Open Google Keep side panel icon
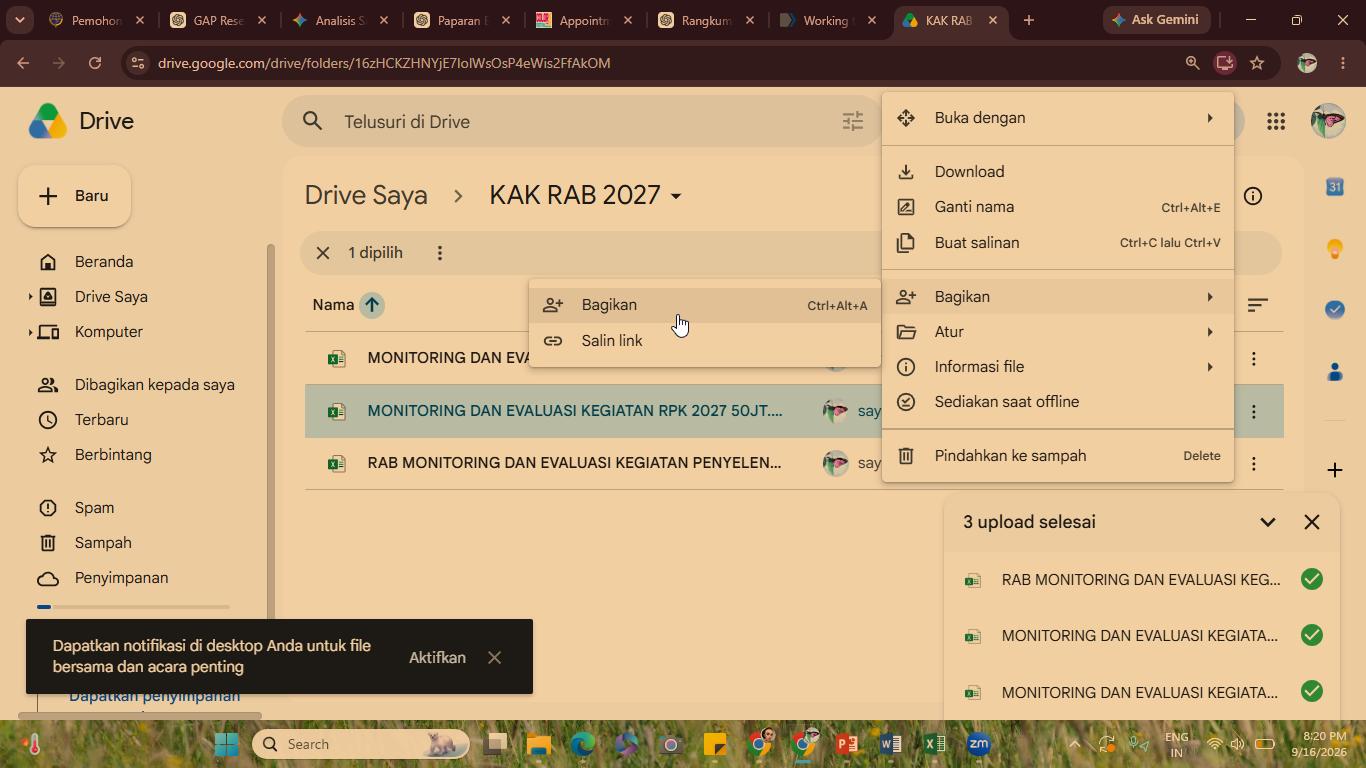Viewport: 1366px width, 768px height. 1334,249
